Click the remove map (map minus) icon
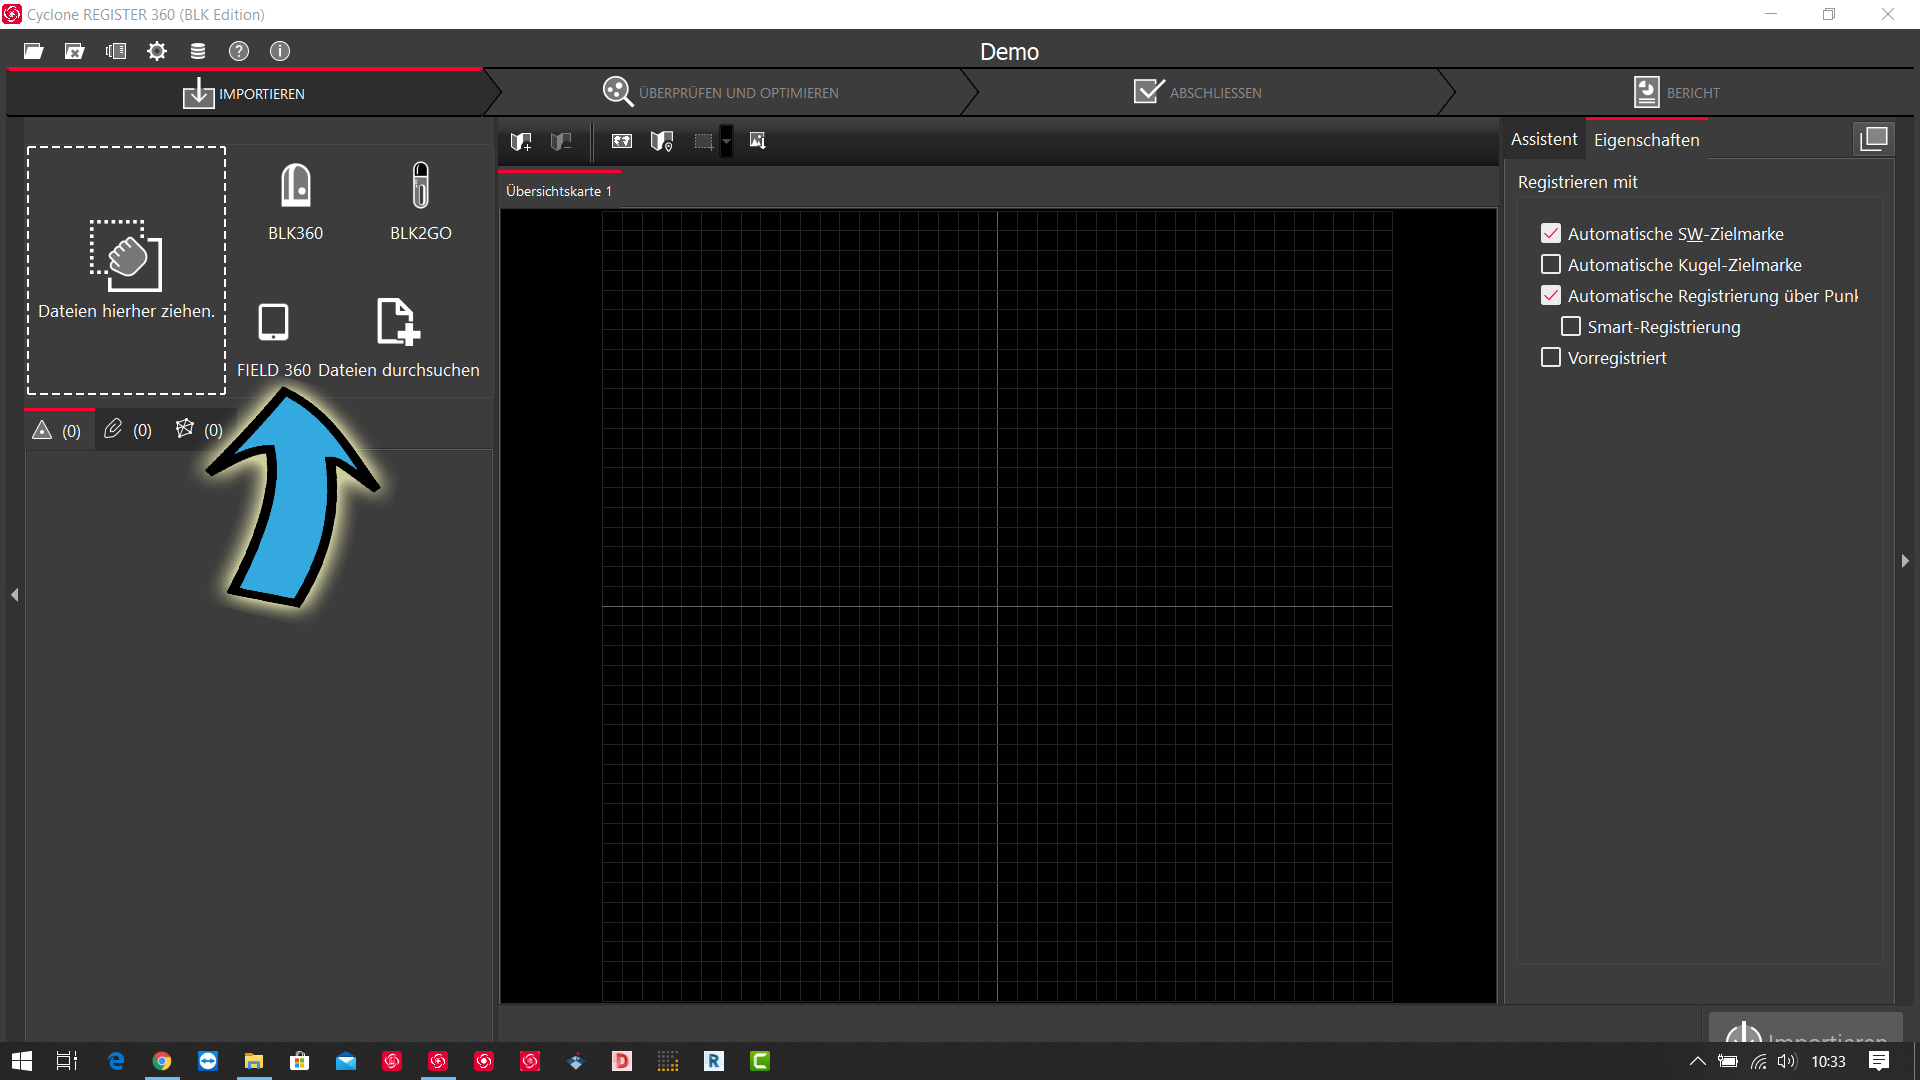Screen dimensions: 1920x1080 (561, 141)
